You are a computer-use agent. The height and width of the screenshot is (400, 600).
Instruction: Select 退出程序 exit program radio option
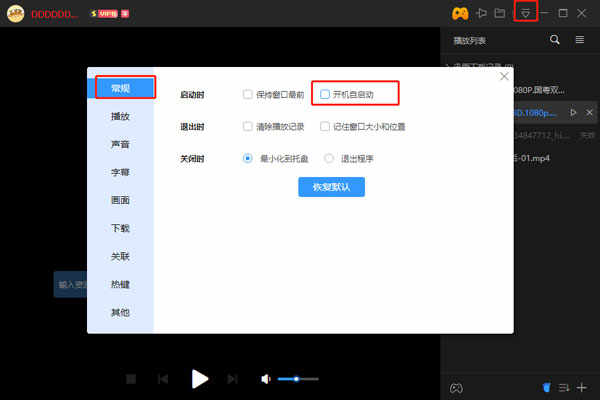[328, 158]
